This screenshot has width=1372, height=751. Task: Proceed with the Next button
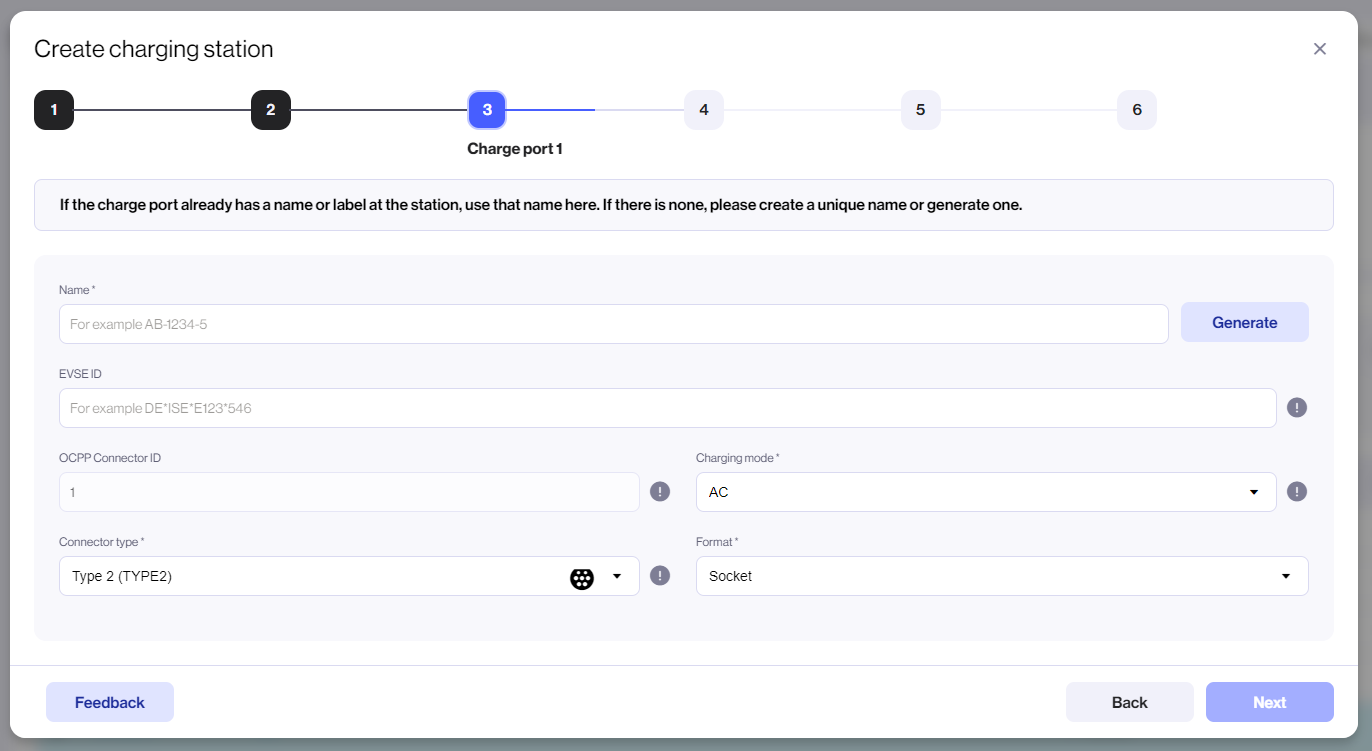click(1269, 702)
